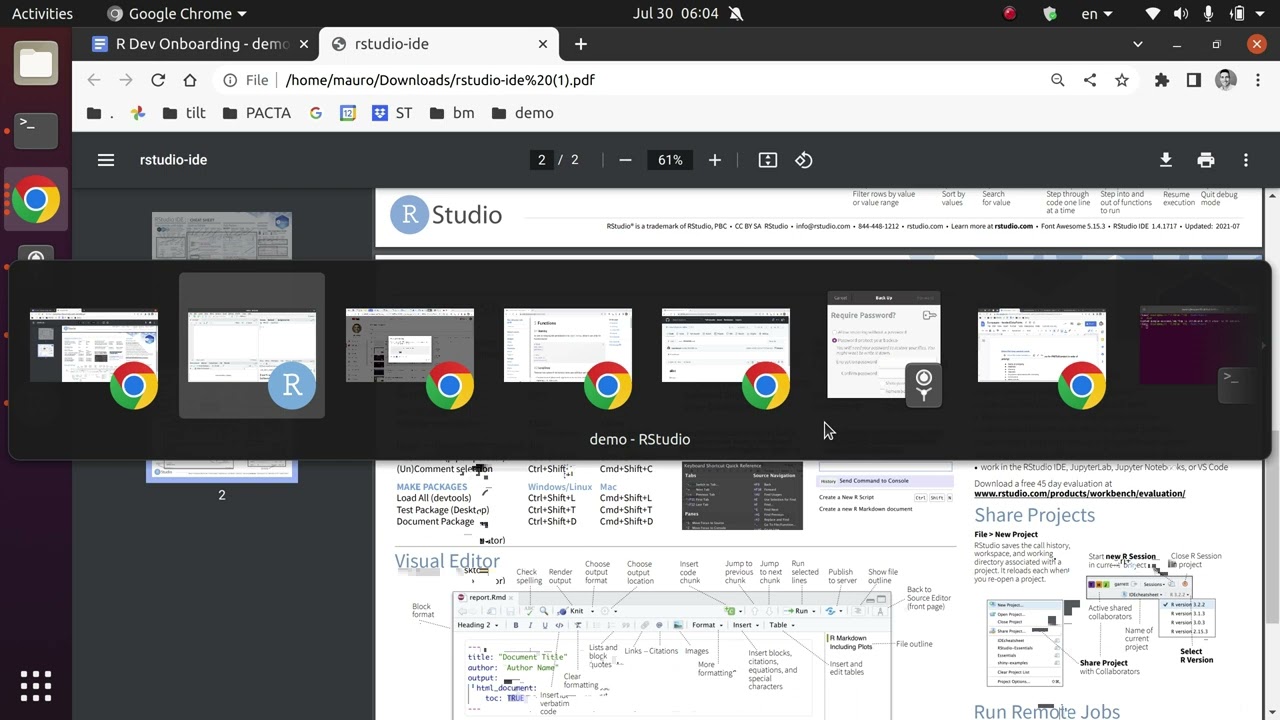The image size is (1280, 720).
Task: Open the Google Calendar bookmark icon
Action: pyautogui.click(x=348, y=113)
